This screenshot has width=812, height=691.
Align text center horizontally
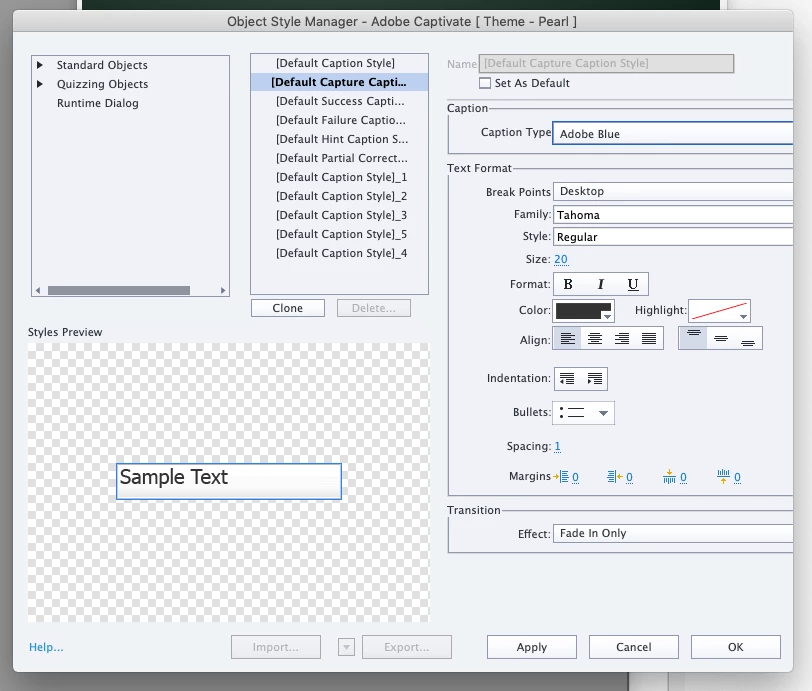click(x=594, y=339)
